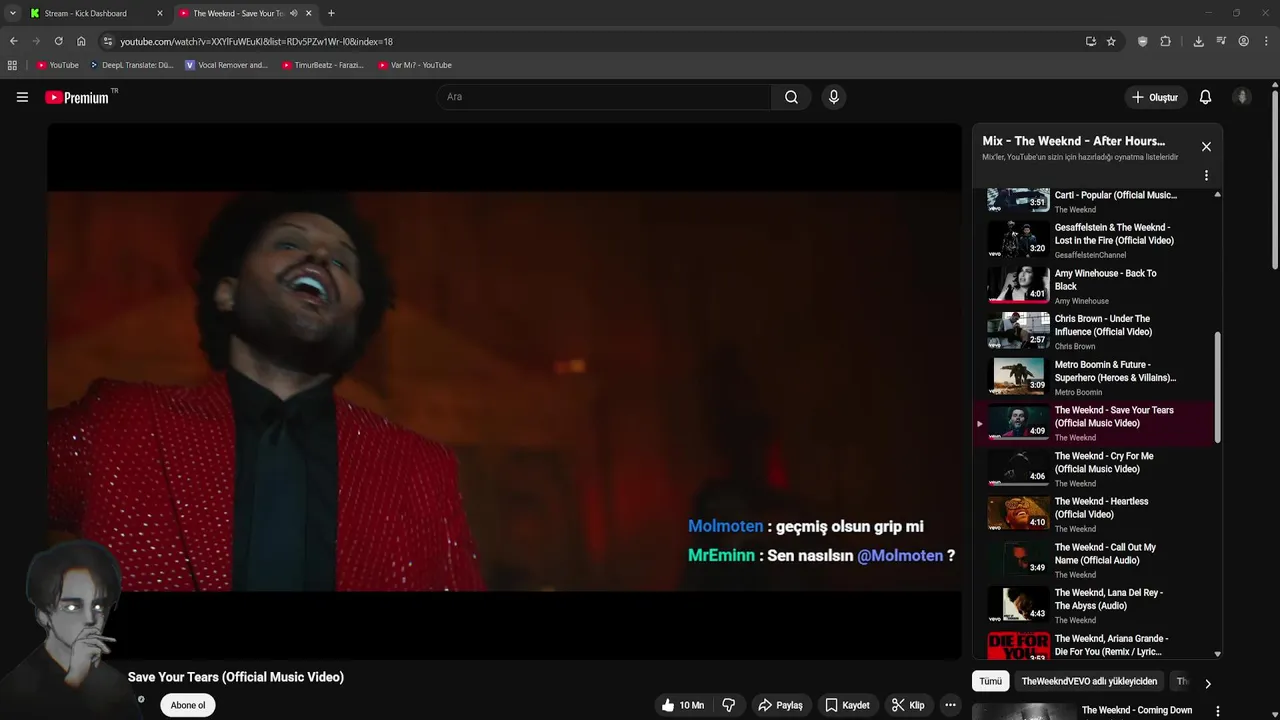
Task: Open YouTube notifications bell
Action: click(x=1205, y=97)
